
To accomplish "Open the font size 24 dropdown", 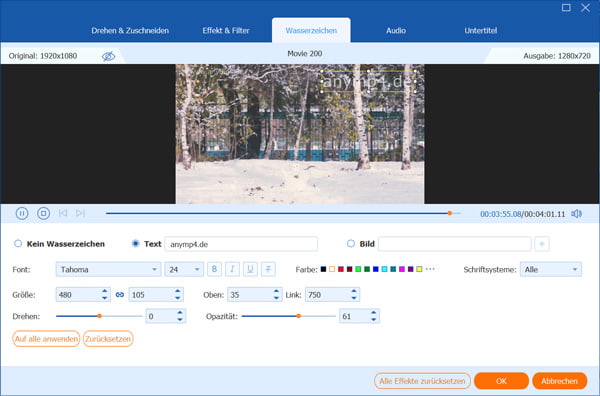I will tap(184, 269).
